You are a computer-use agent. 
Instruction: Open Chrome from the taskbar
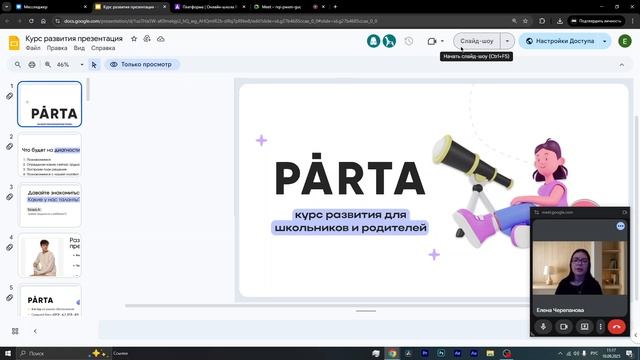(x=392, y=353)
